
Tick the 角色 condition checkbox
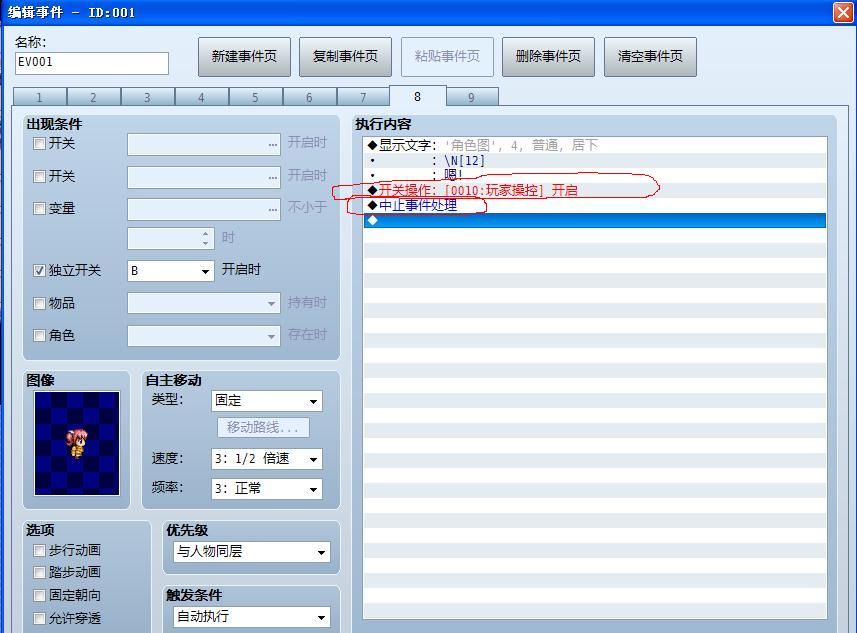[x=39, y=336]
